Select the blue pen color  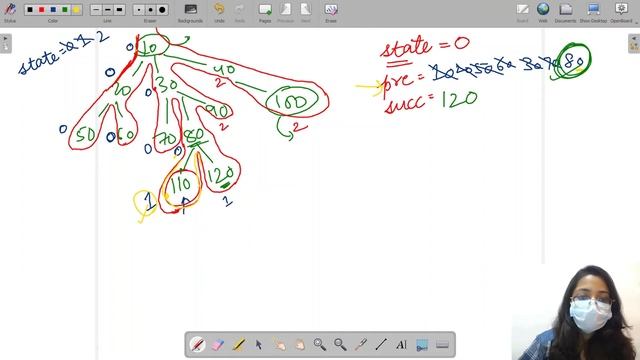click(x=53, y=9)
